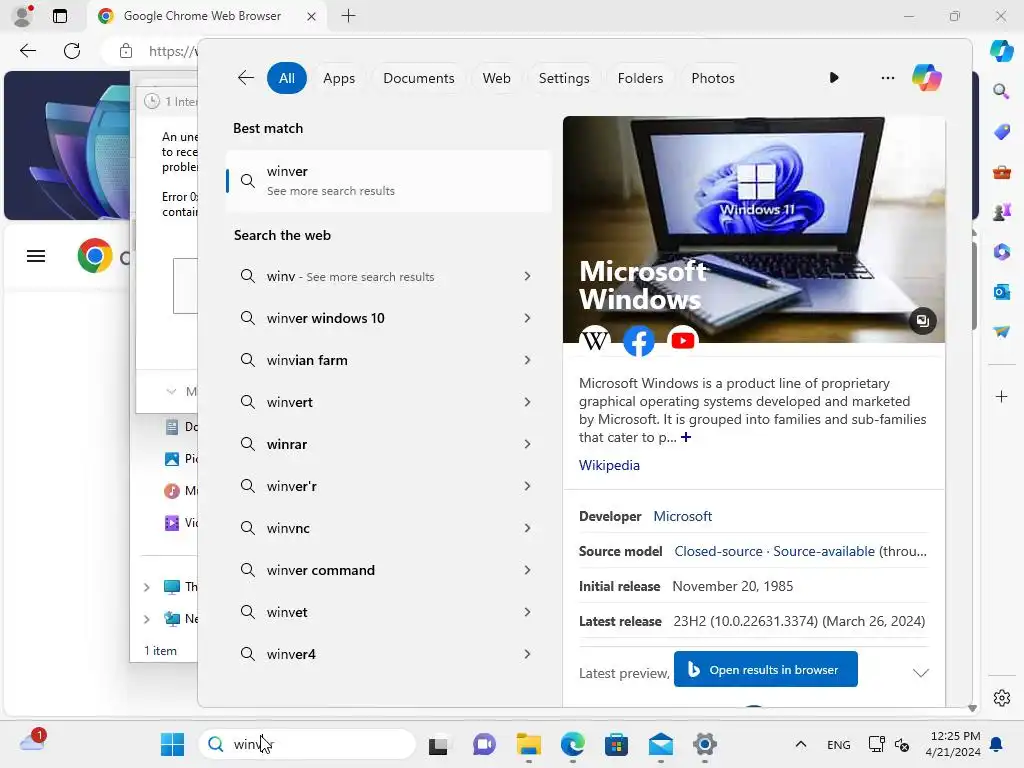Image resolution: width=1024 pixels, height=768 pixels.
Task: Click the taskbar search input box
Action: (x=307, y=744)
